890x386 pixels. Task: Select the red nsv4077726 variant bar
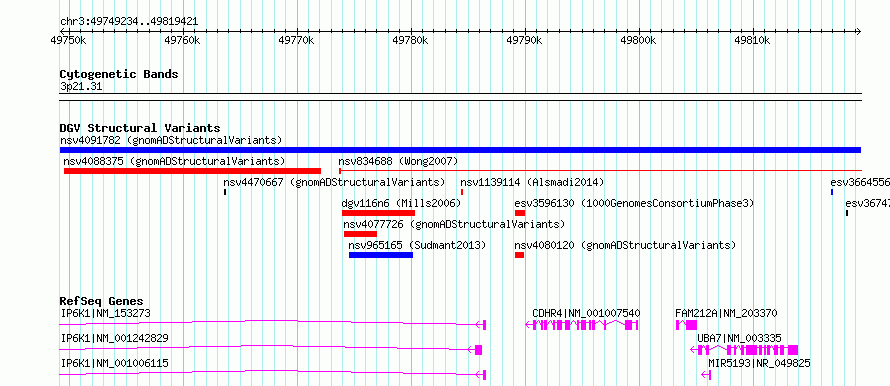pos(360,234)
